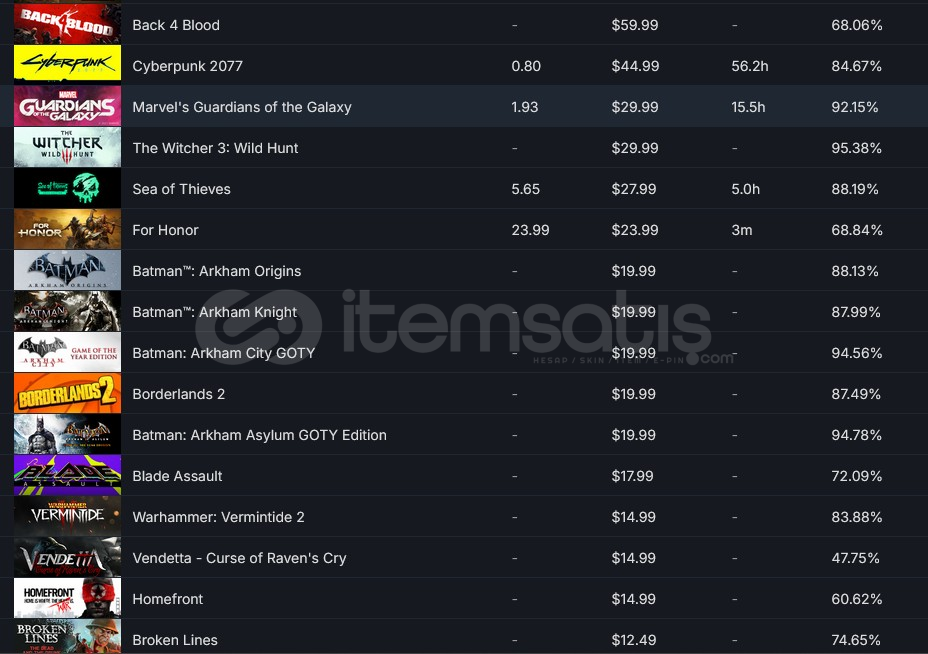Click the Borderlands 2 orange logo thumbnail
The image size is (928, 654).
(67, 393)
